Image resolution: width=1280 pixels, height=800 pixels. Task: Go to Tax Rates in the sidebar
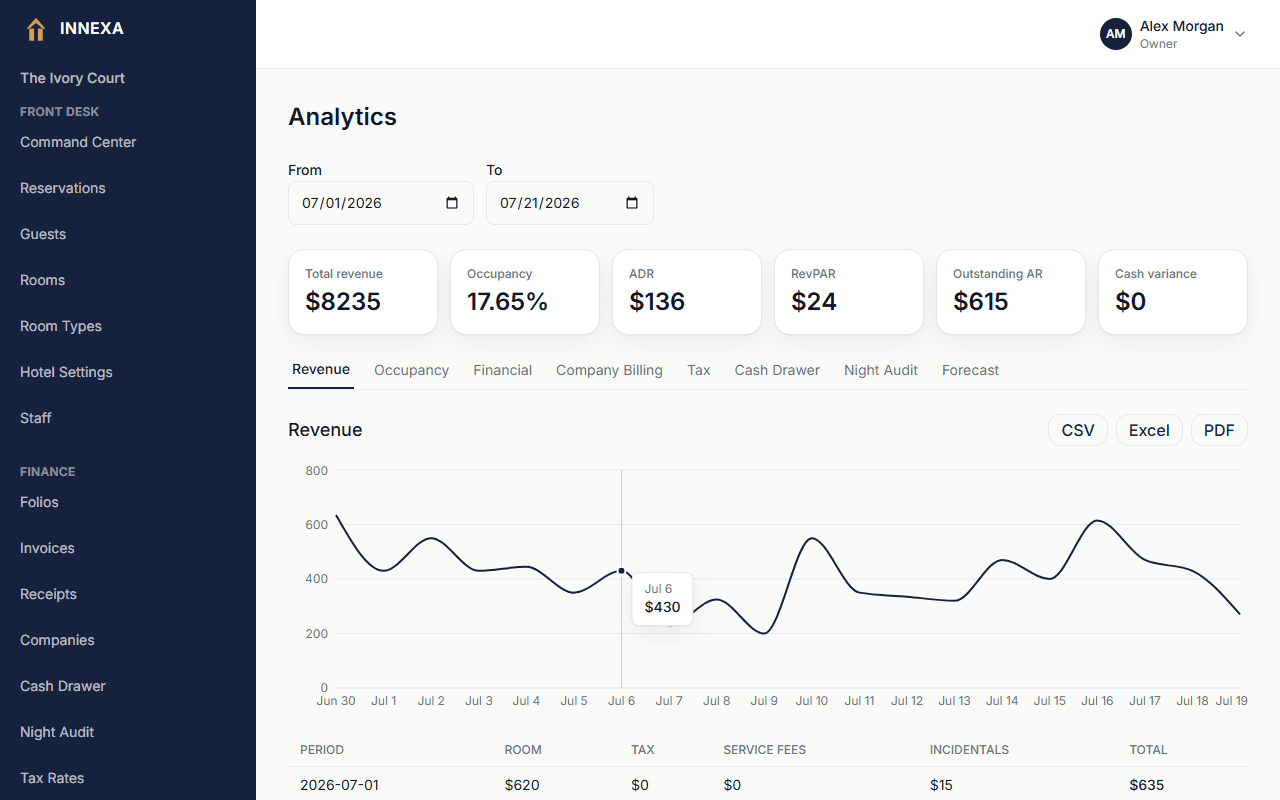52,778
